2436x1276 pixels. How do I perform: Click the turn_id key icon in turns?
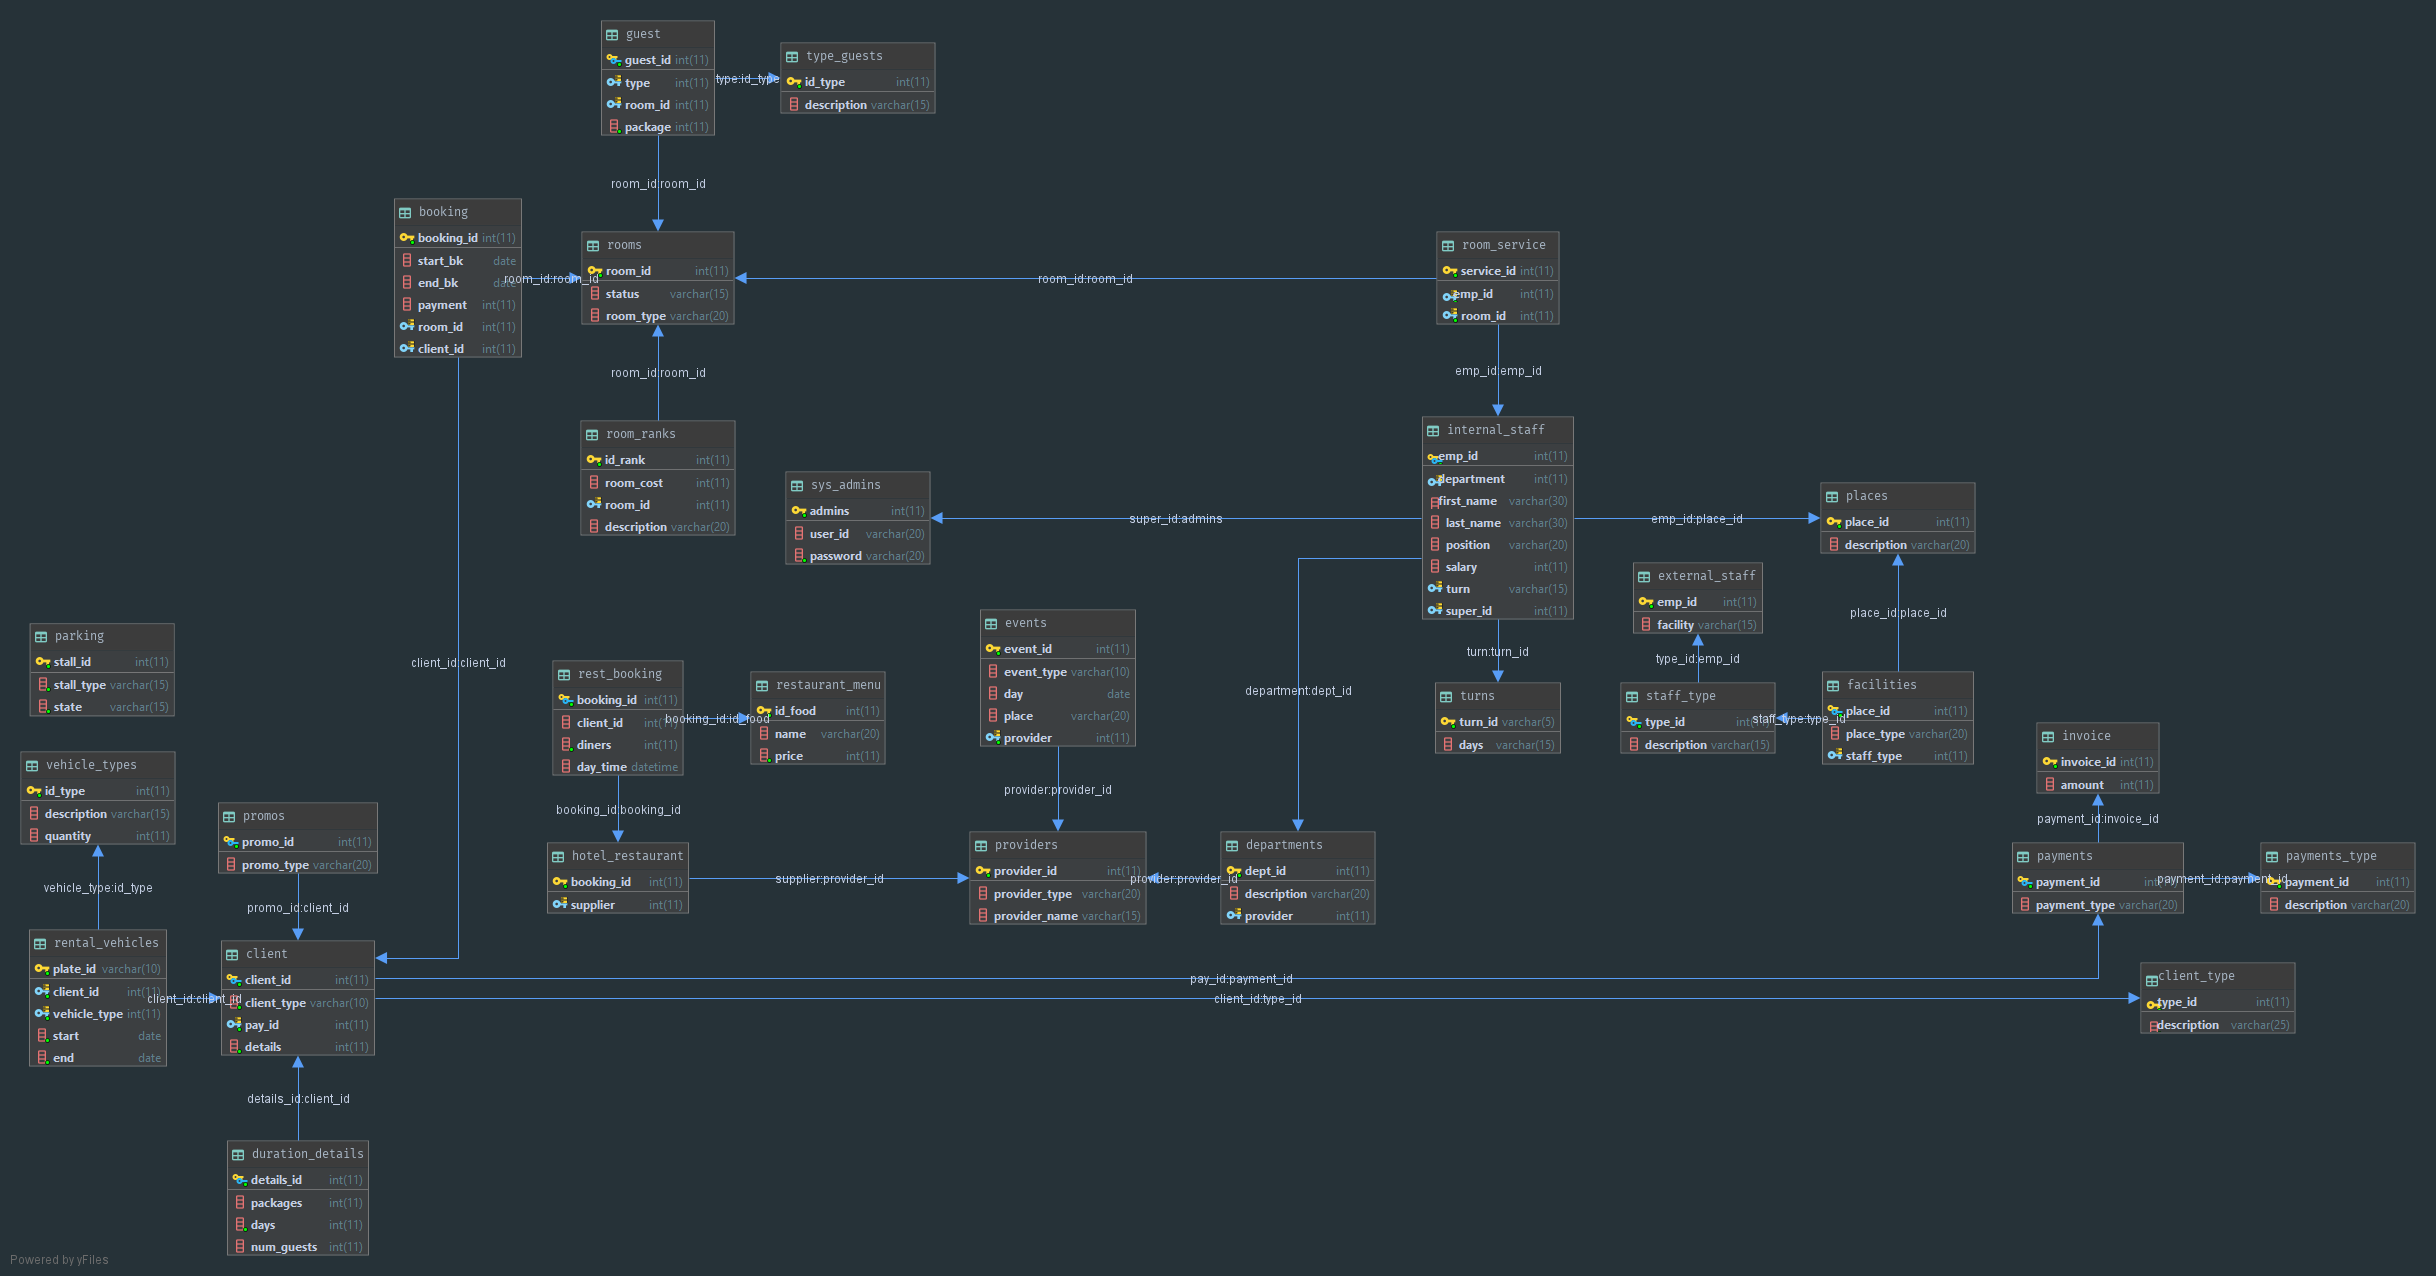(x=1447, y=722)
